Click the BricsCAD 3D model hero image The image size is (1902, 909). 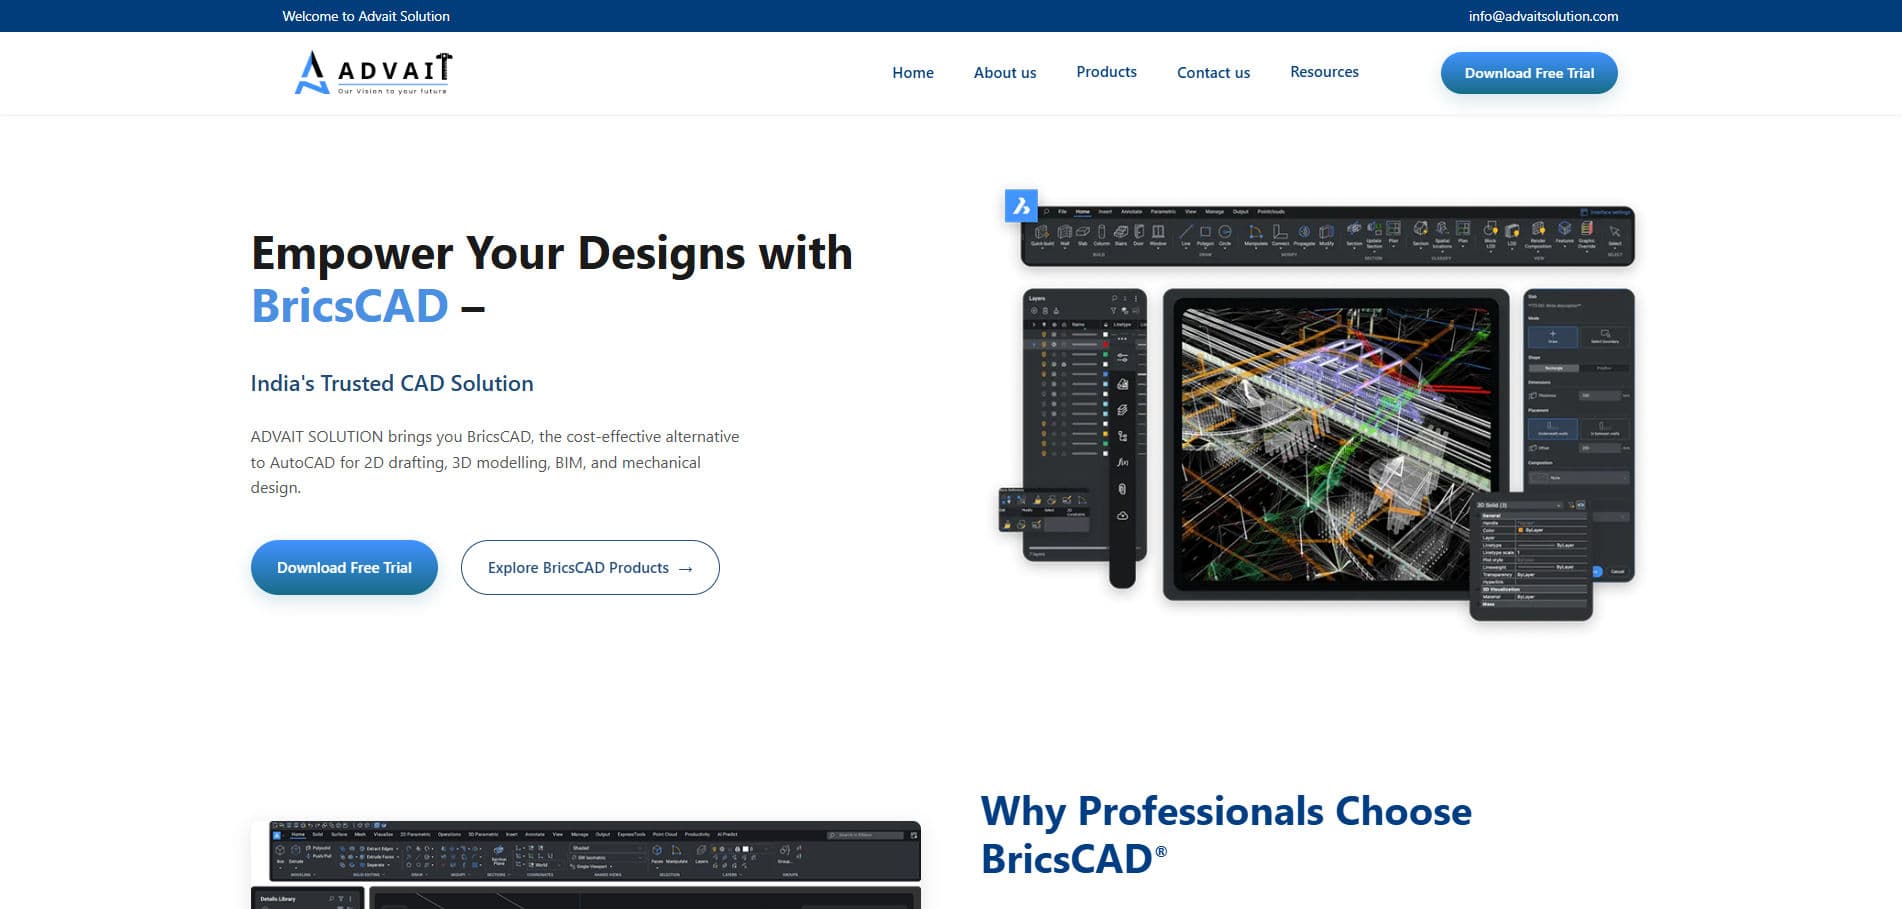point(1319,405)
